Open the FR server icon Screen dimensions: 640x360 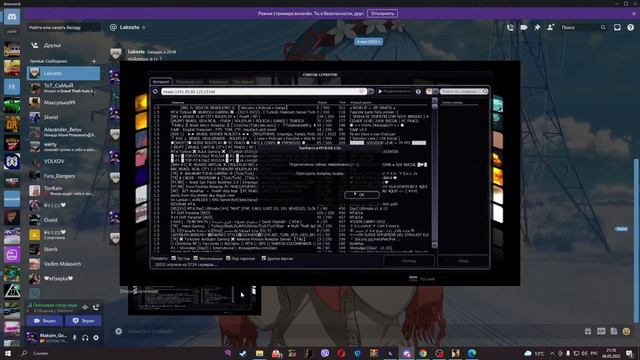12,87
